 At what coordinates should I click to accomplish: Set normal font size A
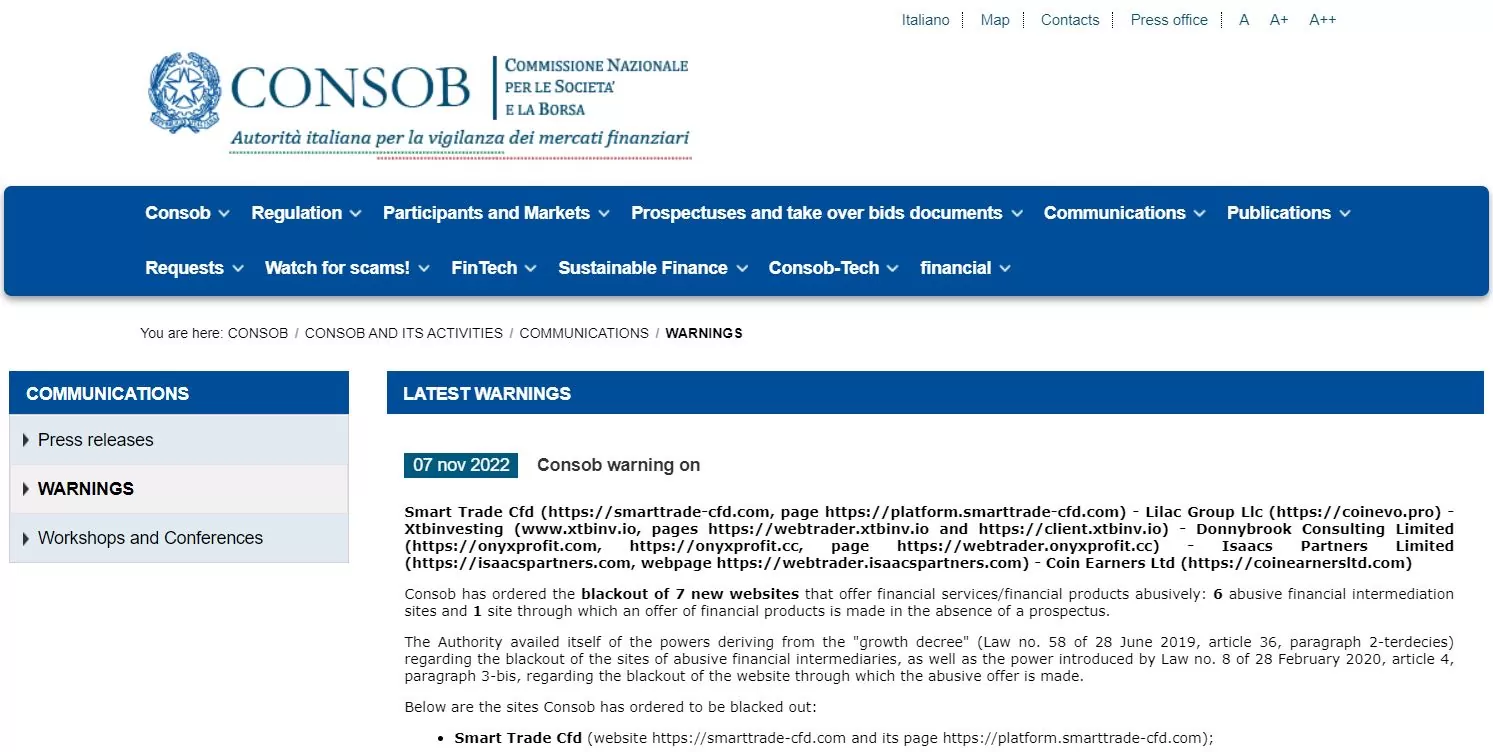pos(1244,20)
